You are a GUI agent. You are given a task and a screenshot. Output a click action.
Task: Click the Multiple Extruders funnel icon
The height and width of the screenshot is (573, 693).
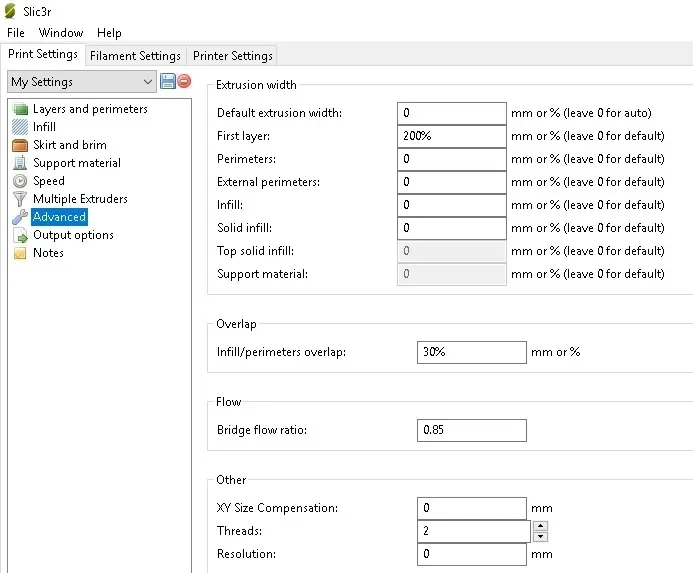20,199
